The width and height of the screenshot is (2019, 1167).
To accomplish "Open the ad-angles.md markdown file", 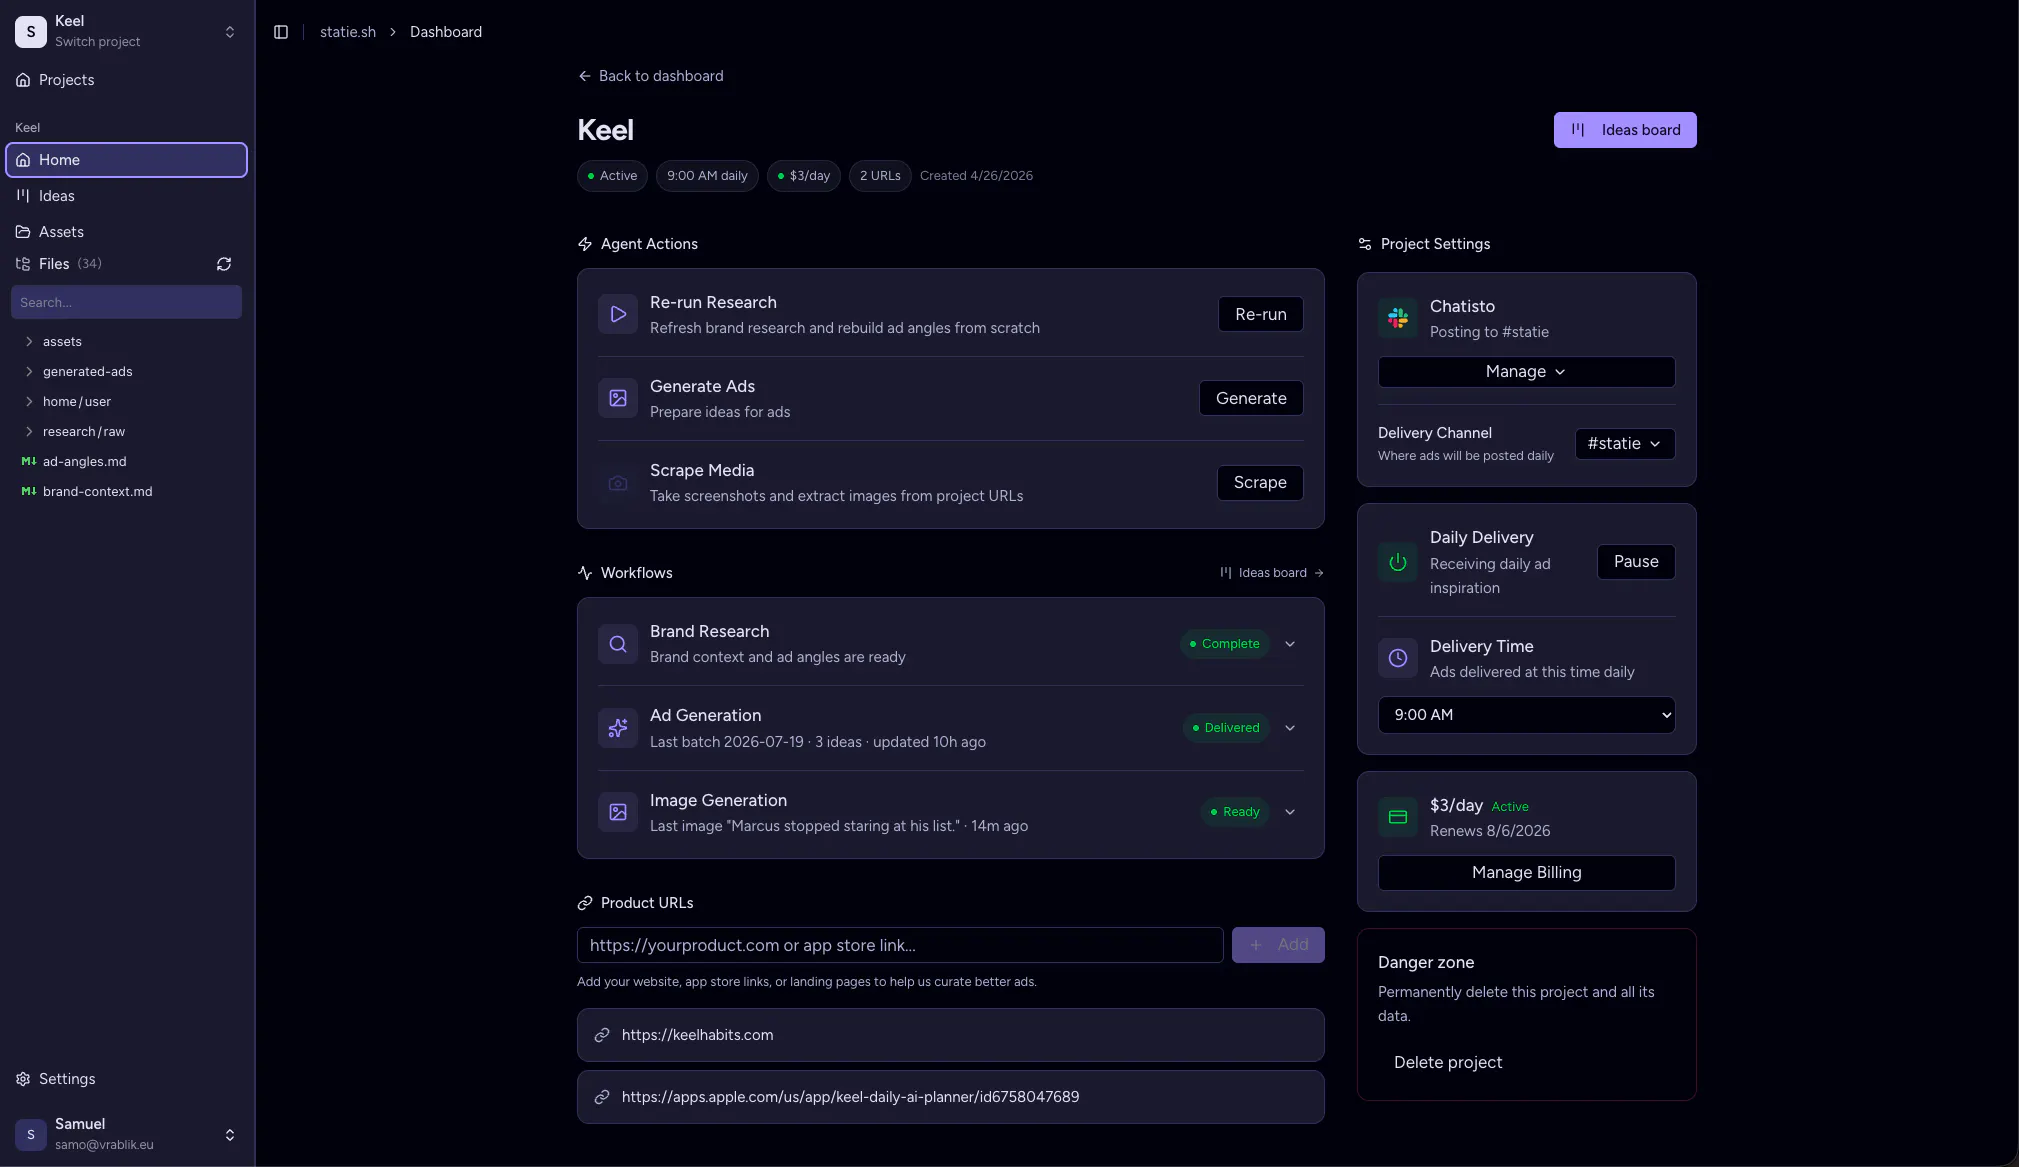I will click(84, 461).
